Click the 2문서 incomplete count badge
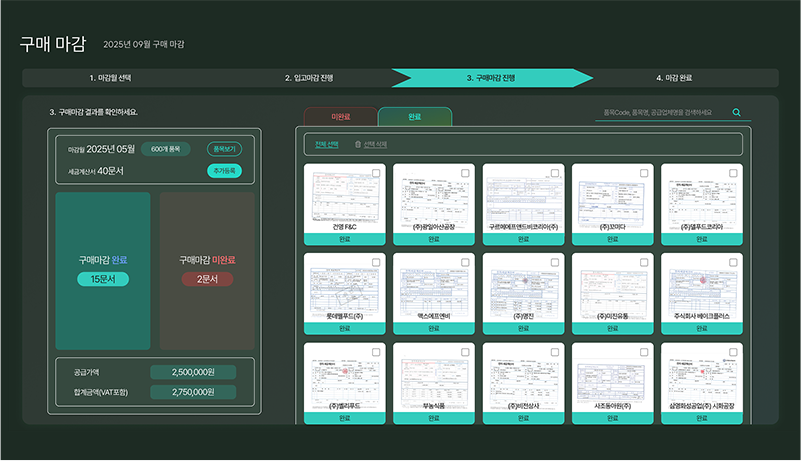 pyautogui.click(x=207, y=279)
